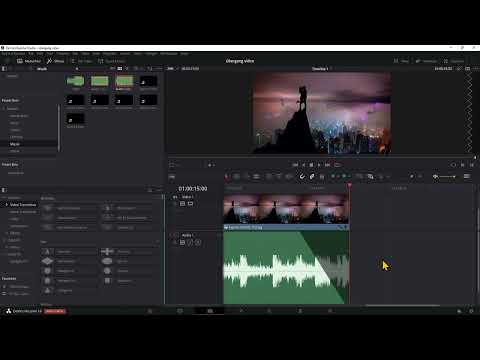Select Audio Transitions in effects tree

coord(23,212)
